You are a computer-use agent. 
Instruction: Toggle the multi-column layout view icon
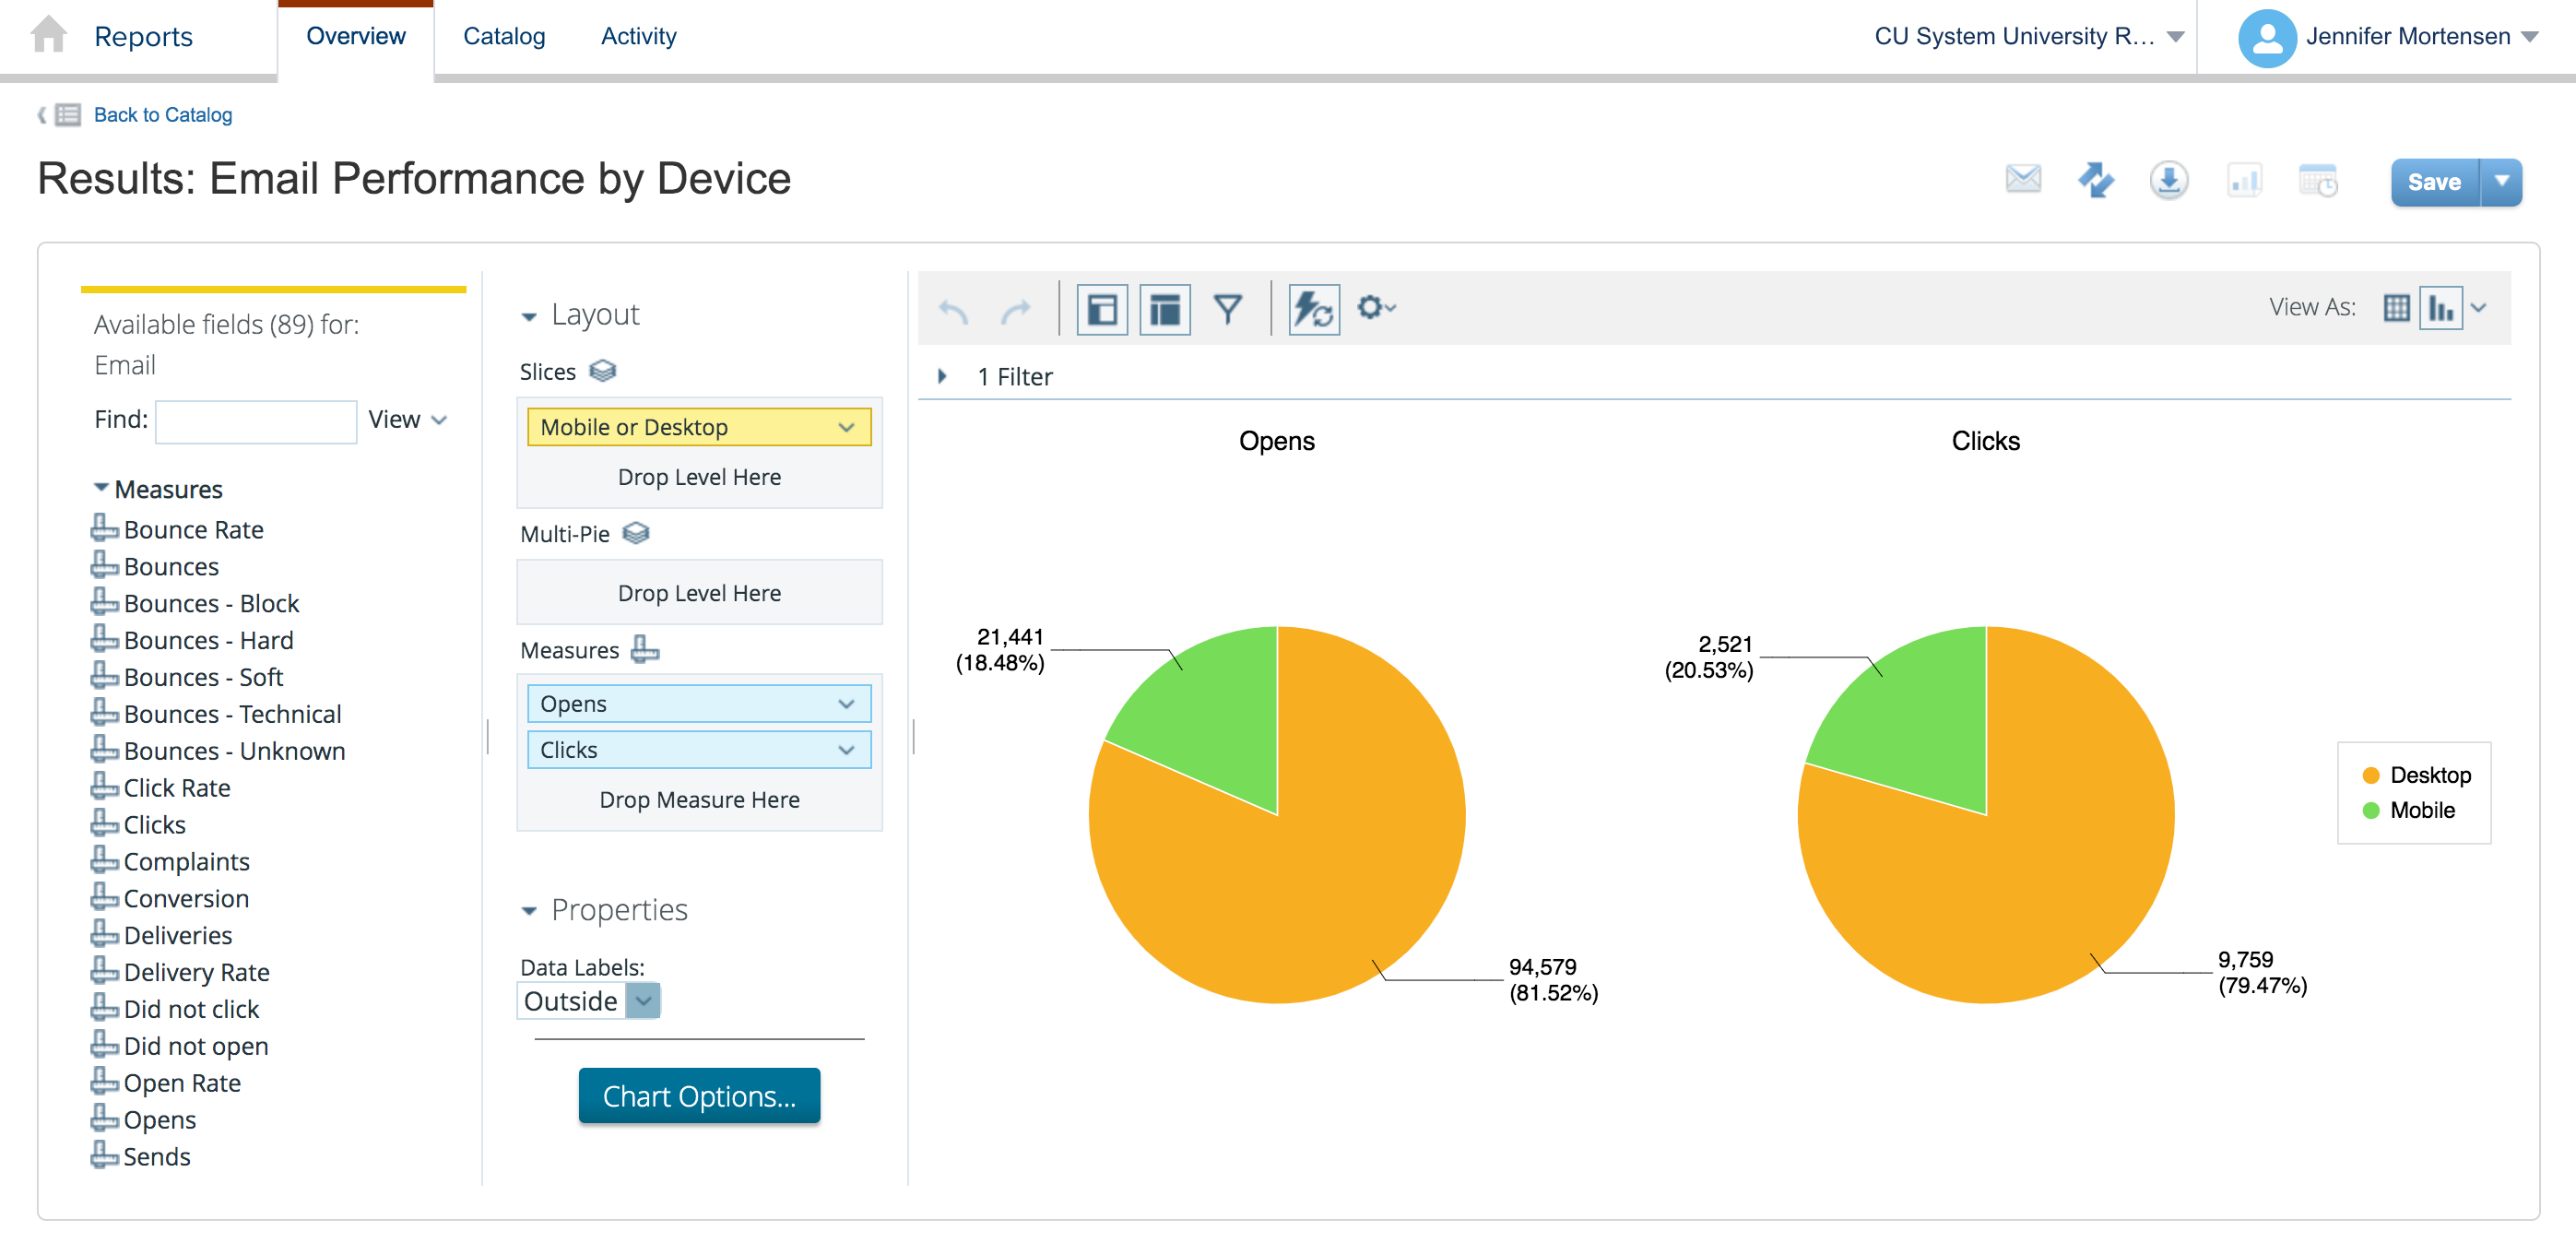pyautogui.click(x=1166, y=307)
